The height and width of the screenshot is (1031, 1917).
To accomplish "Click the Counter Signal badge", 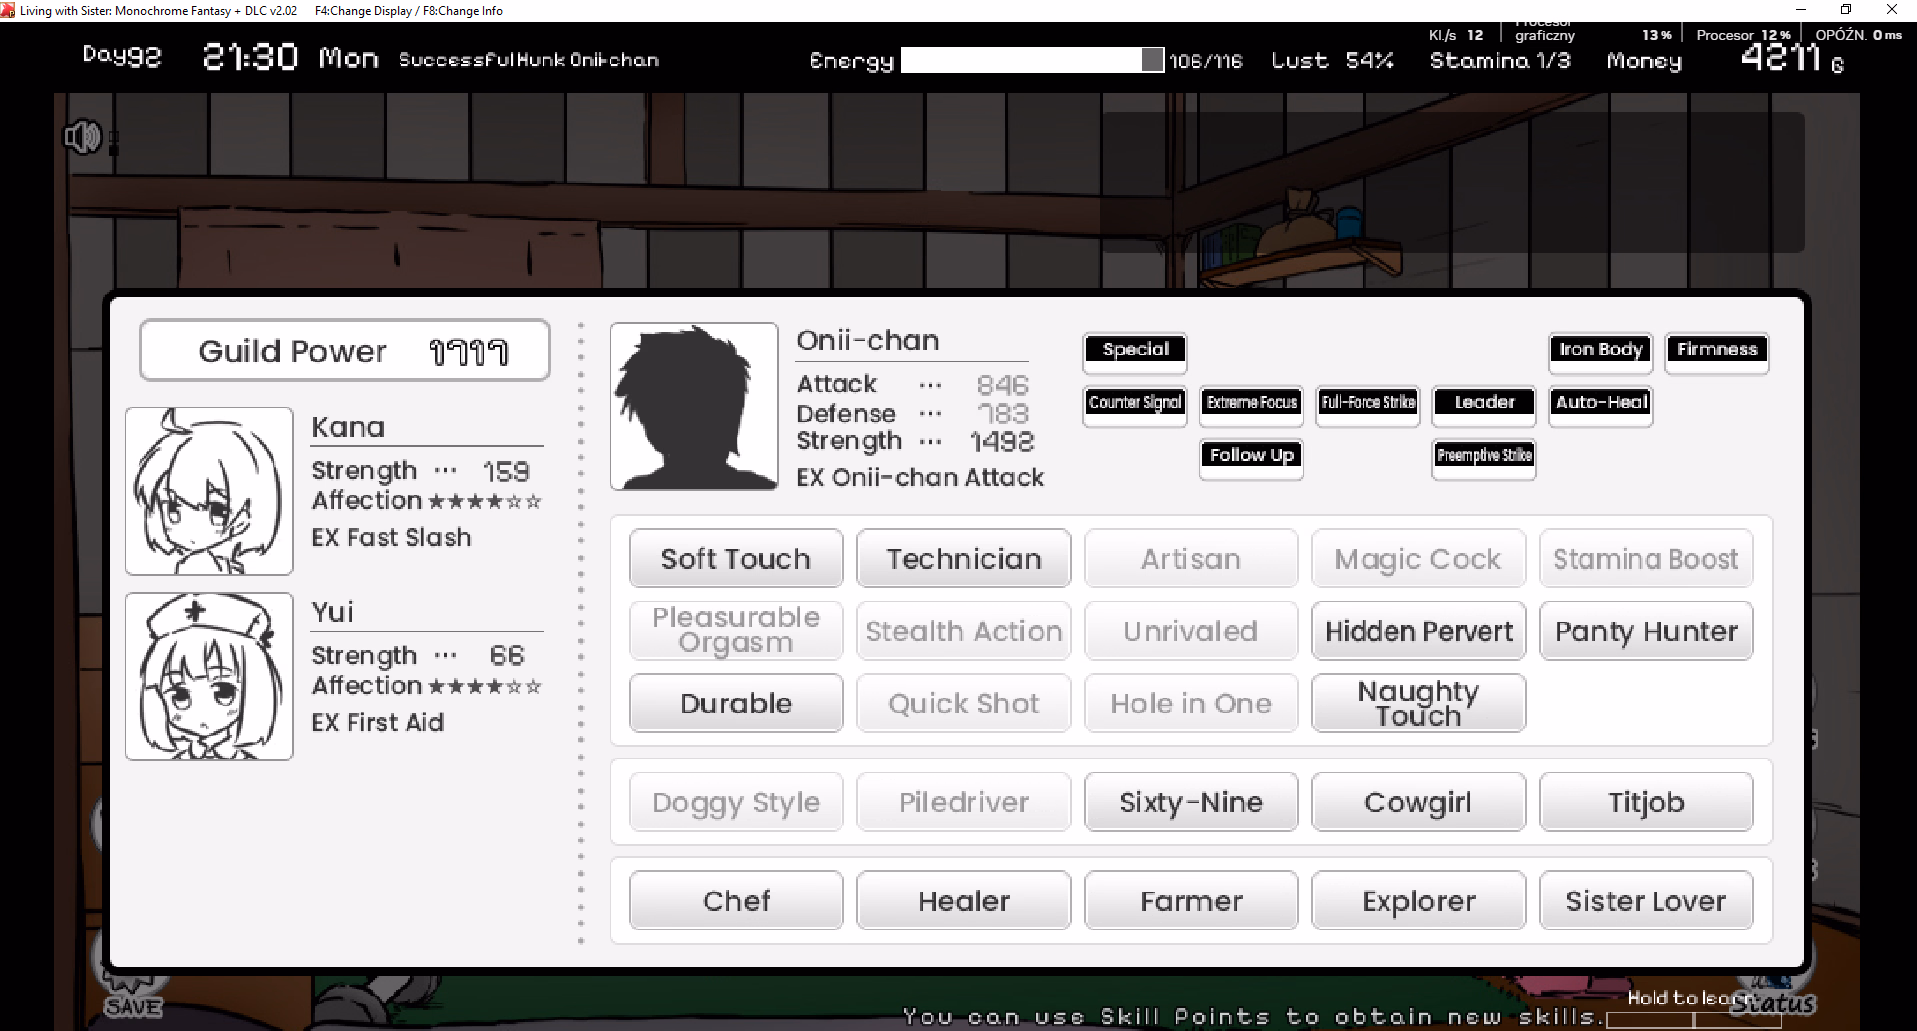I will [1135, 403].
